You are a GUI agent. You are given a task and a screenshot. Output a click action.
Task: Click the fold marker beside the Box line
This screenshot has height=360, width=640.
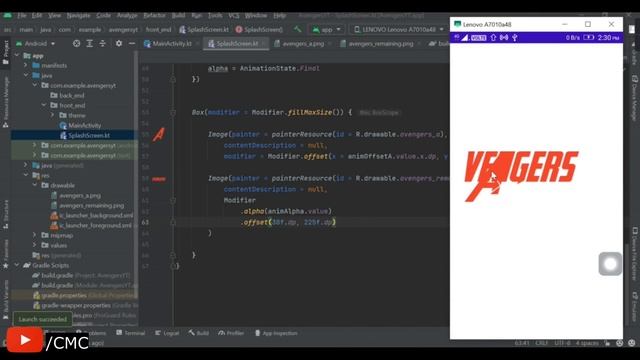(x=173, y=112)
